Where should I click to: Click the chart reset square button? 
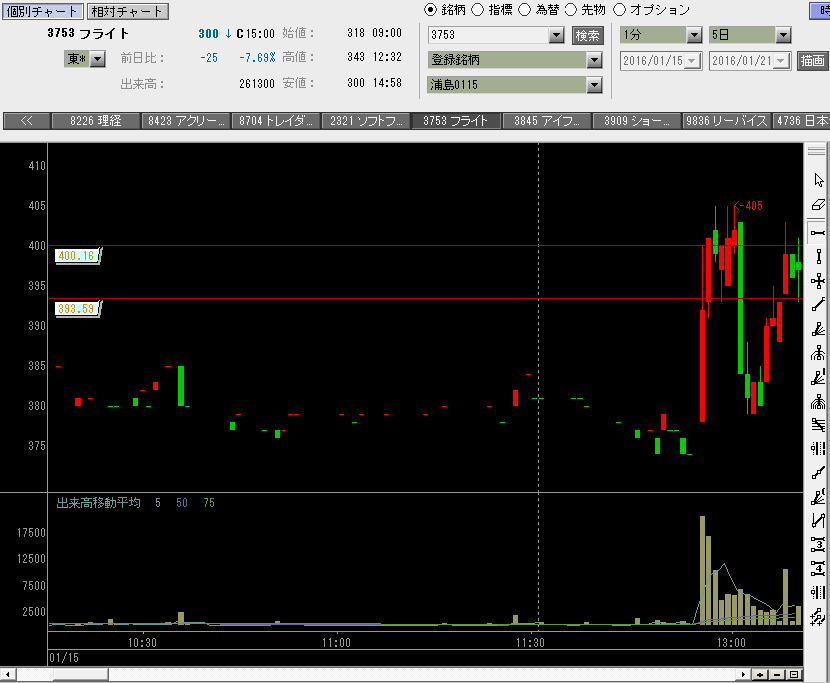point(793,675)
